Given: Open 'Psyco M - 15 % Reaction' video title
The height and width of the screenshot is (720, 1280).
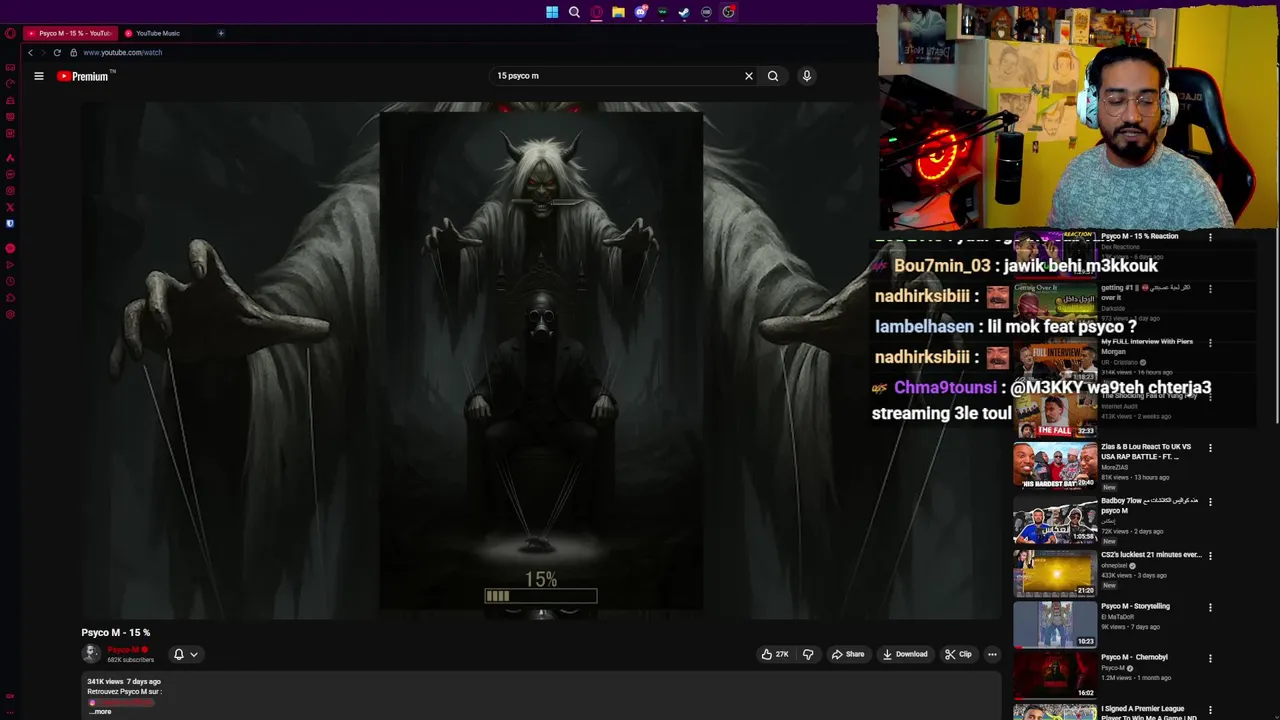Looking at the screenshot, I should pos(1139,236).
